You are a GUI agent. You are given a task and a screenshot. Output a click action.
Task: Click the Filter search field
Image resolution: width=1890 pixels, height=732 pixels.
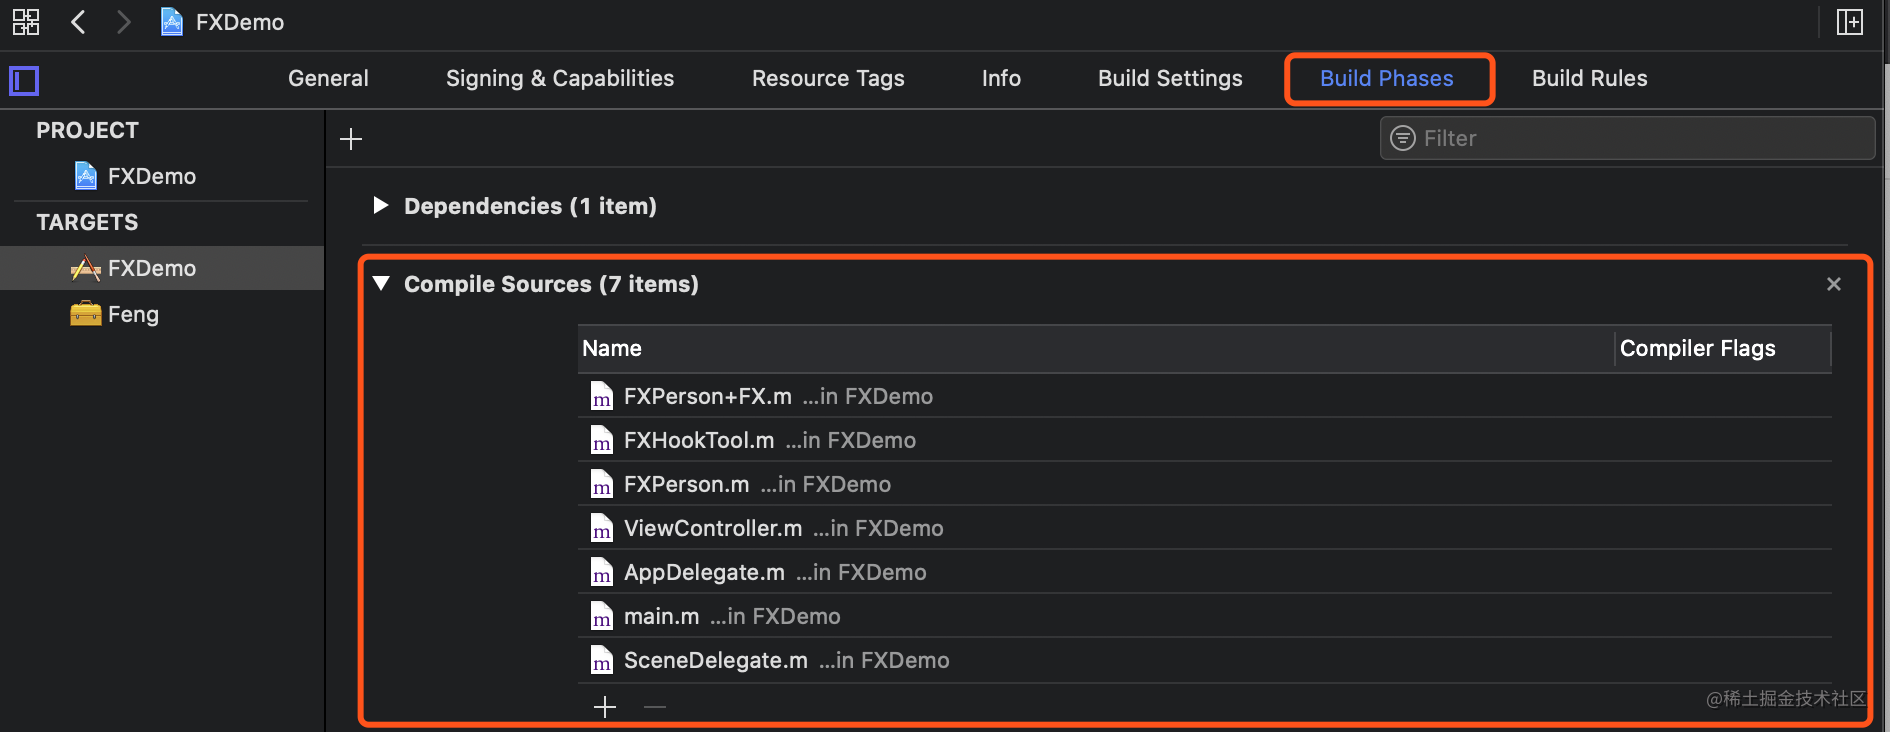1627,138
